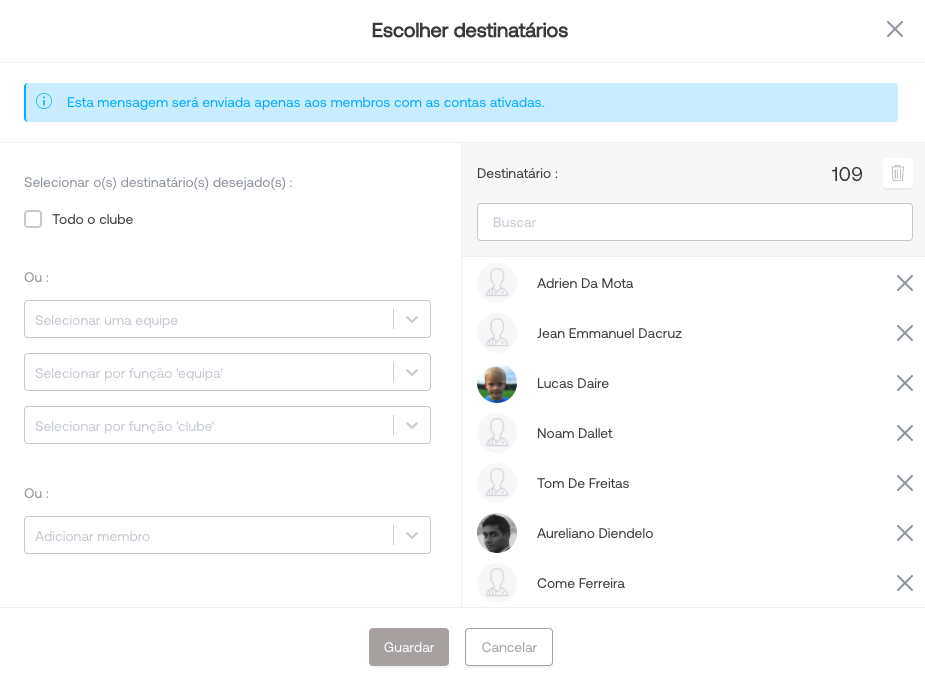Remove Tom De Freitas from recipients
Image resolution: width=925 pixels, height=674 pixels.
pos(904,483)
